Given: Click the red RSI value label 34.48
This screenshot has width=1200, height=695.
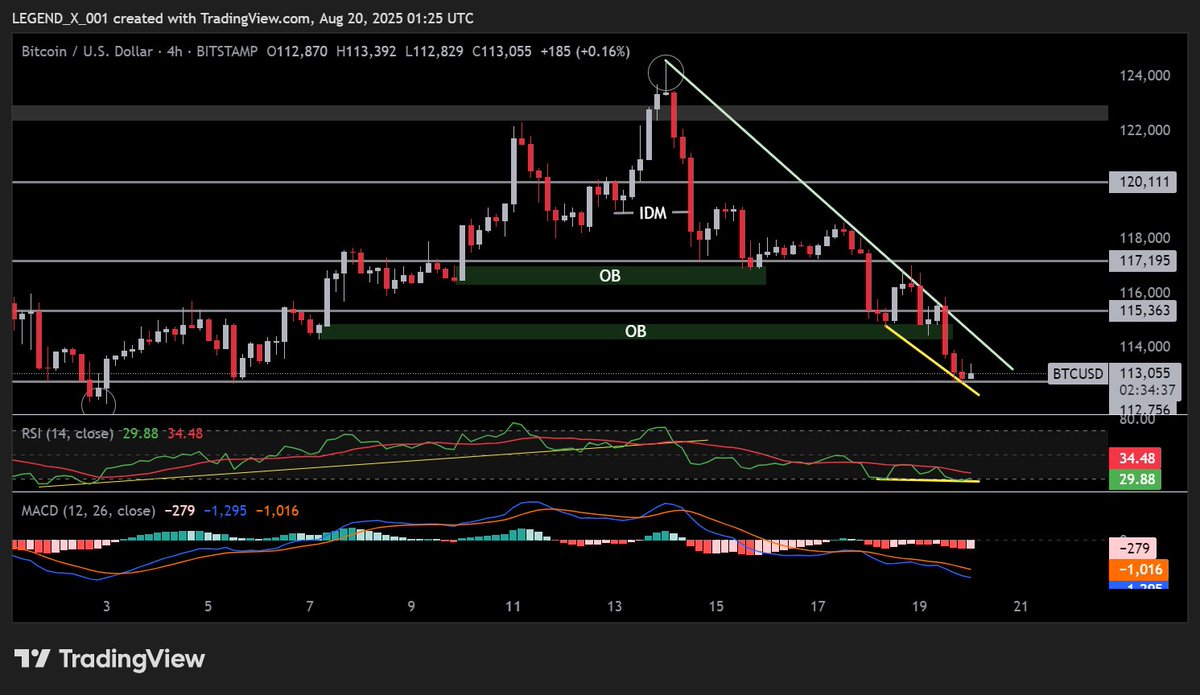Looking at the screenshot, I should pyautogui.click(x=1135, y=458).
